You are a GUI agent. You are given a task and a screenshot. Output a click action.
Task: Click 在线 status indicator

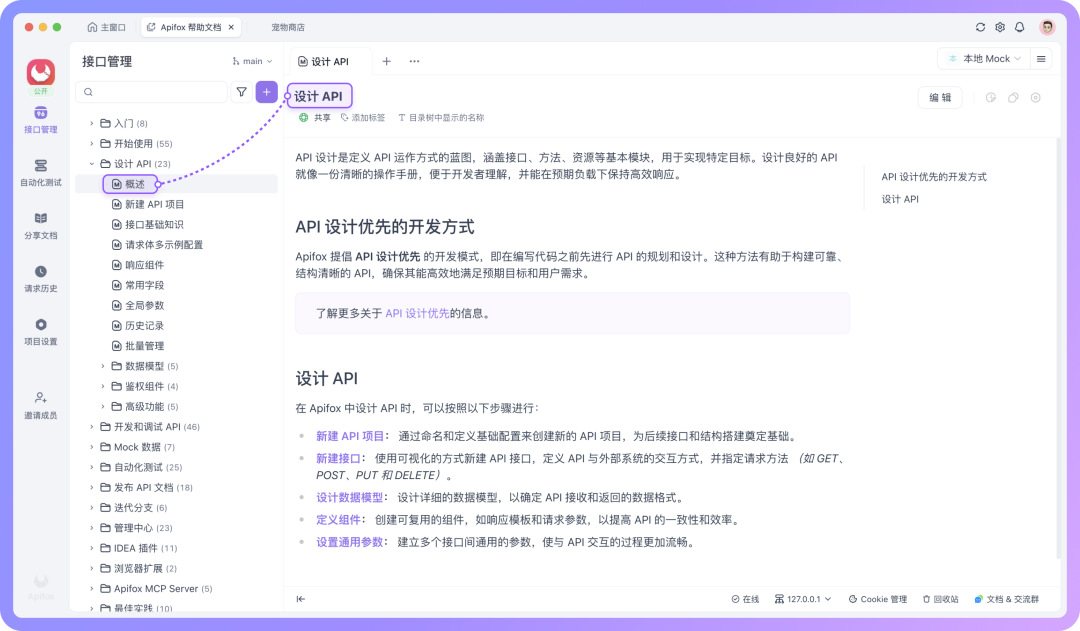[745, 599]
